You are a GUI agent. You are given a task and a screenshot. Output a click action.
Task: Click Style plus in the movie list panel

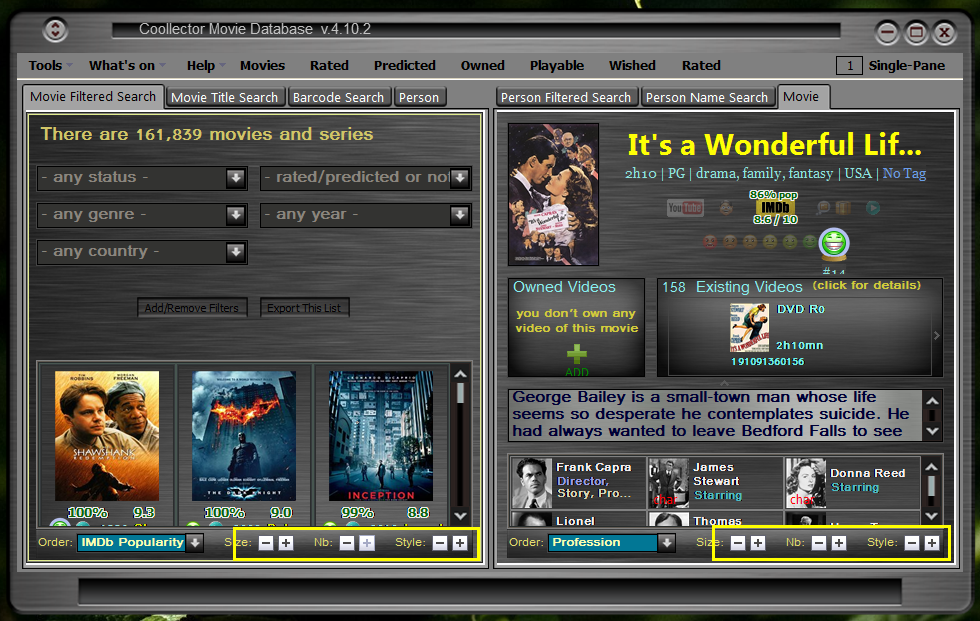(460, 543)
